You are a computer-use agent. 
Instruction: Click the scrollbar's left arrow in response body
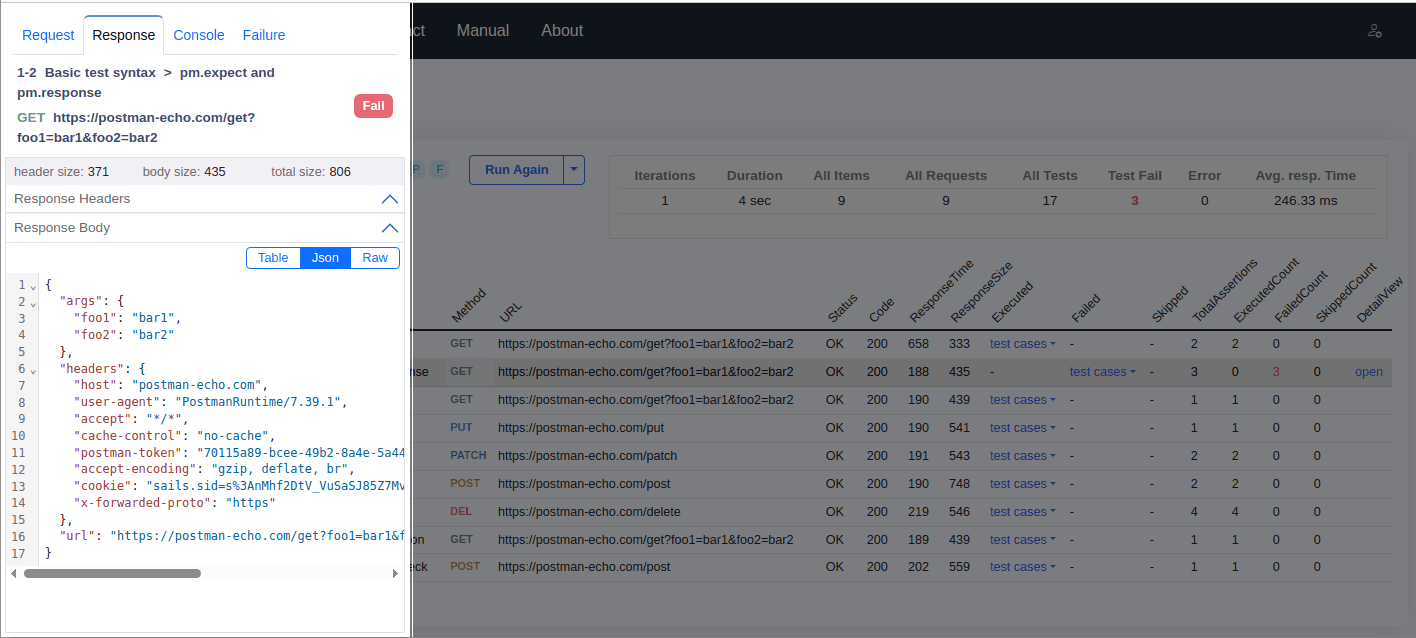click(13, 574)
